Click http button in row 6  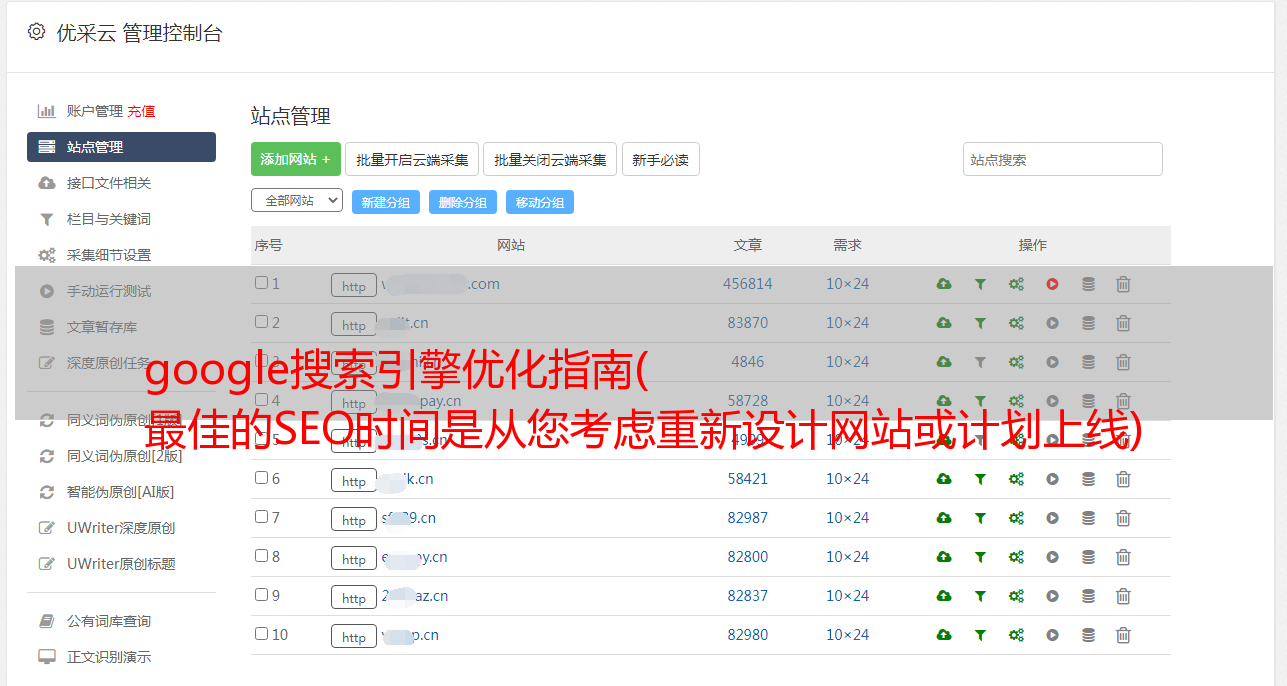click(354, 481)
